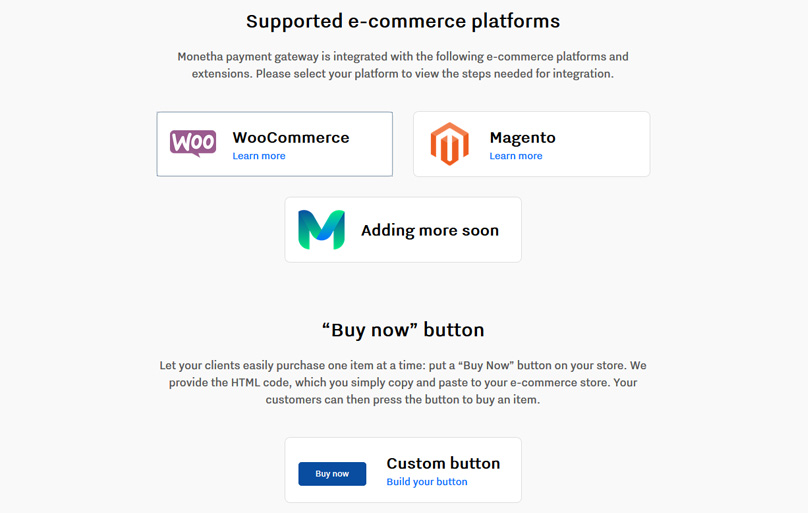The height and width of the screenshot is (513, 808).
Task: Click the blue Buy now button
Action: tap(332, 474)
